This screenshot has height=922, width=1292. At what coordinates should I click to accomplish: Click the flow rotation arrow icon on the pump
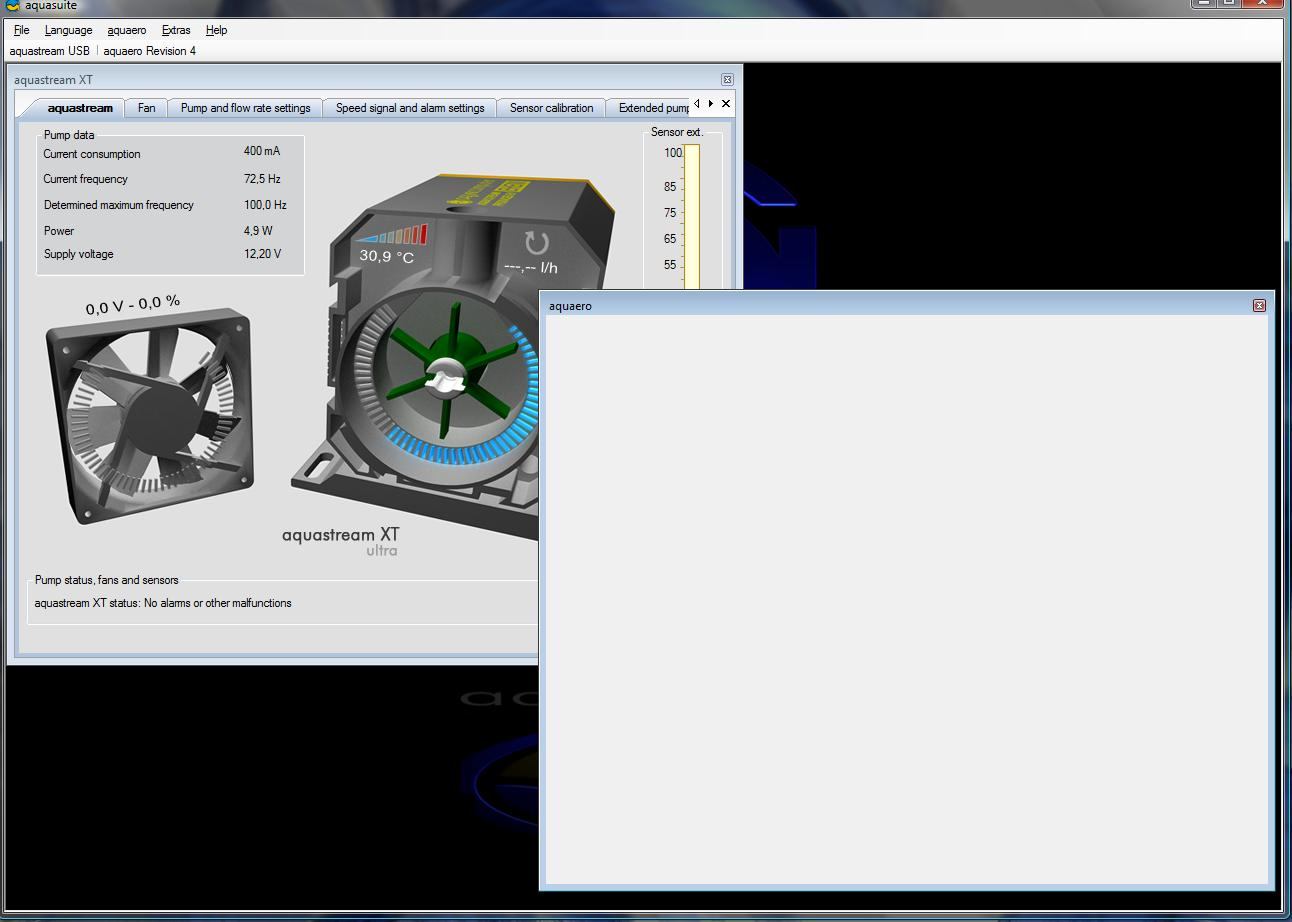(x=537, y=243)
